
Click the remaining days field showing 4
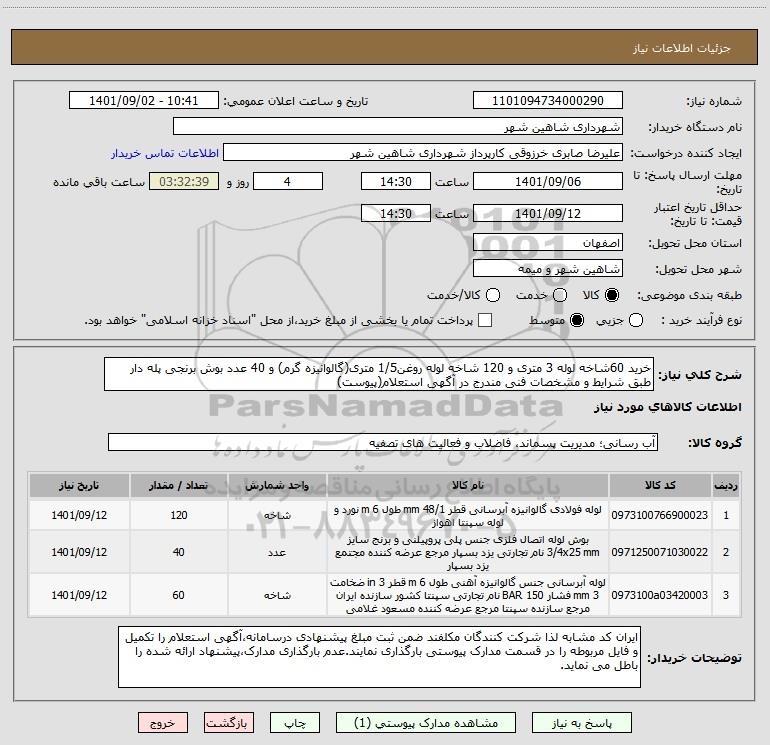(x=287, y=181)
